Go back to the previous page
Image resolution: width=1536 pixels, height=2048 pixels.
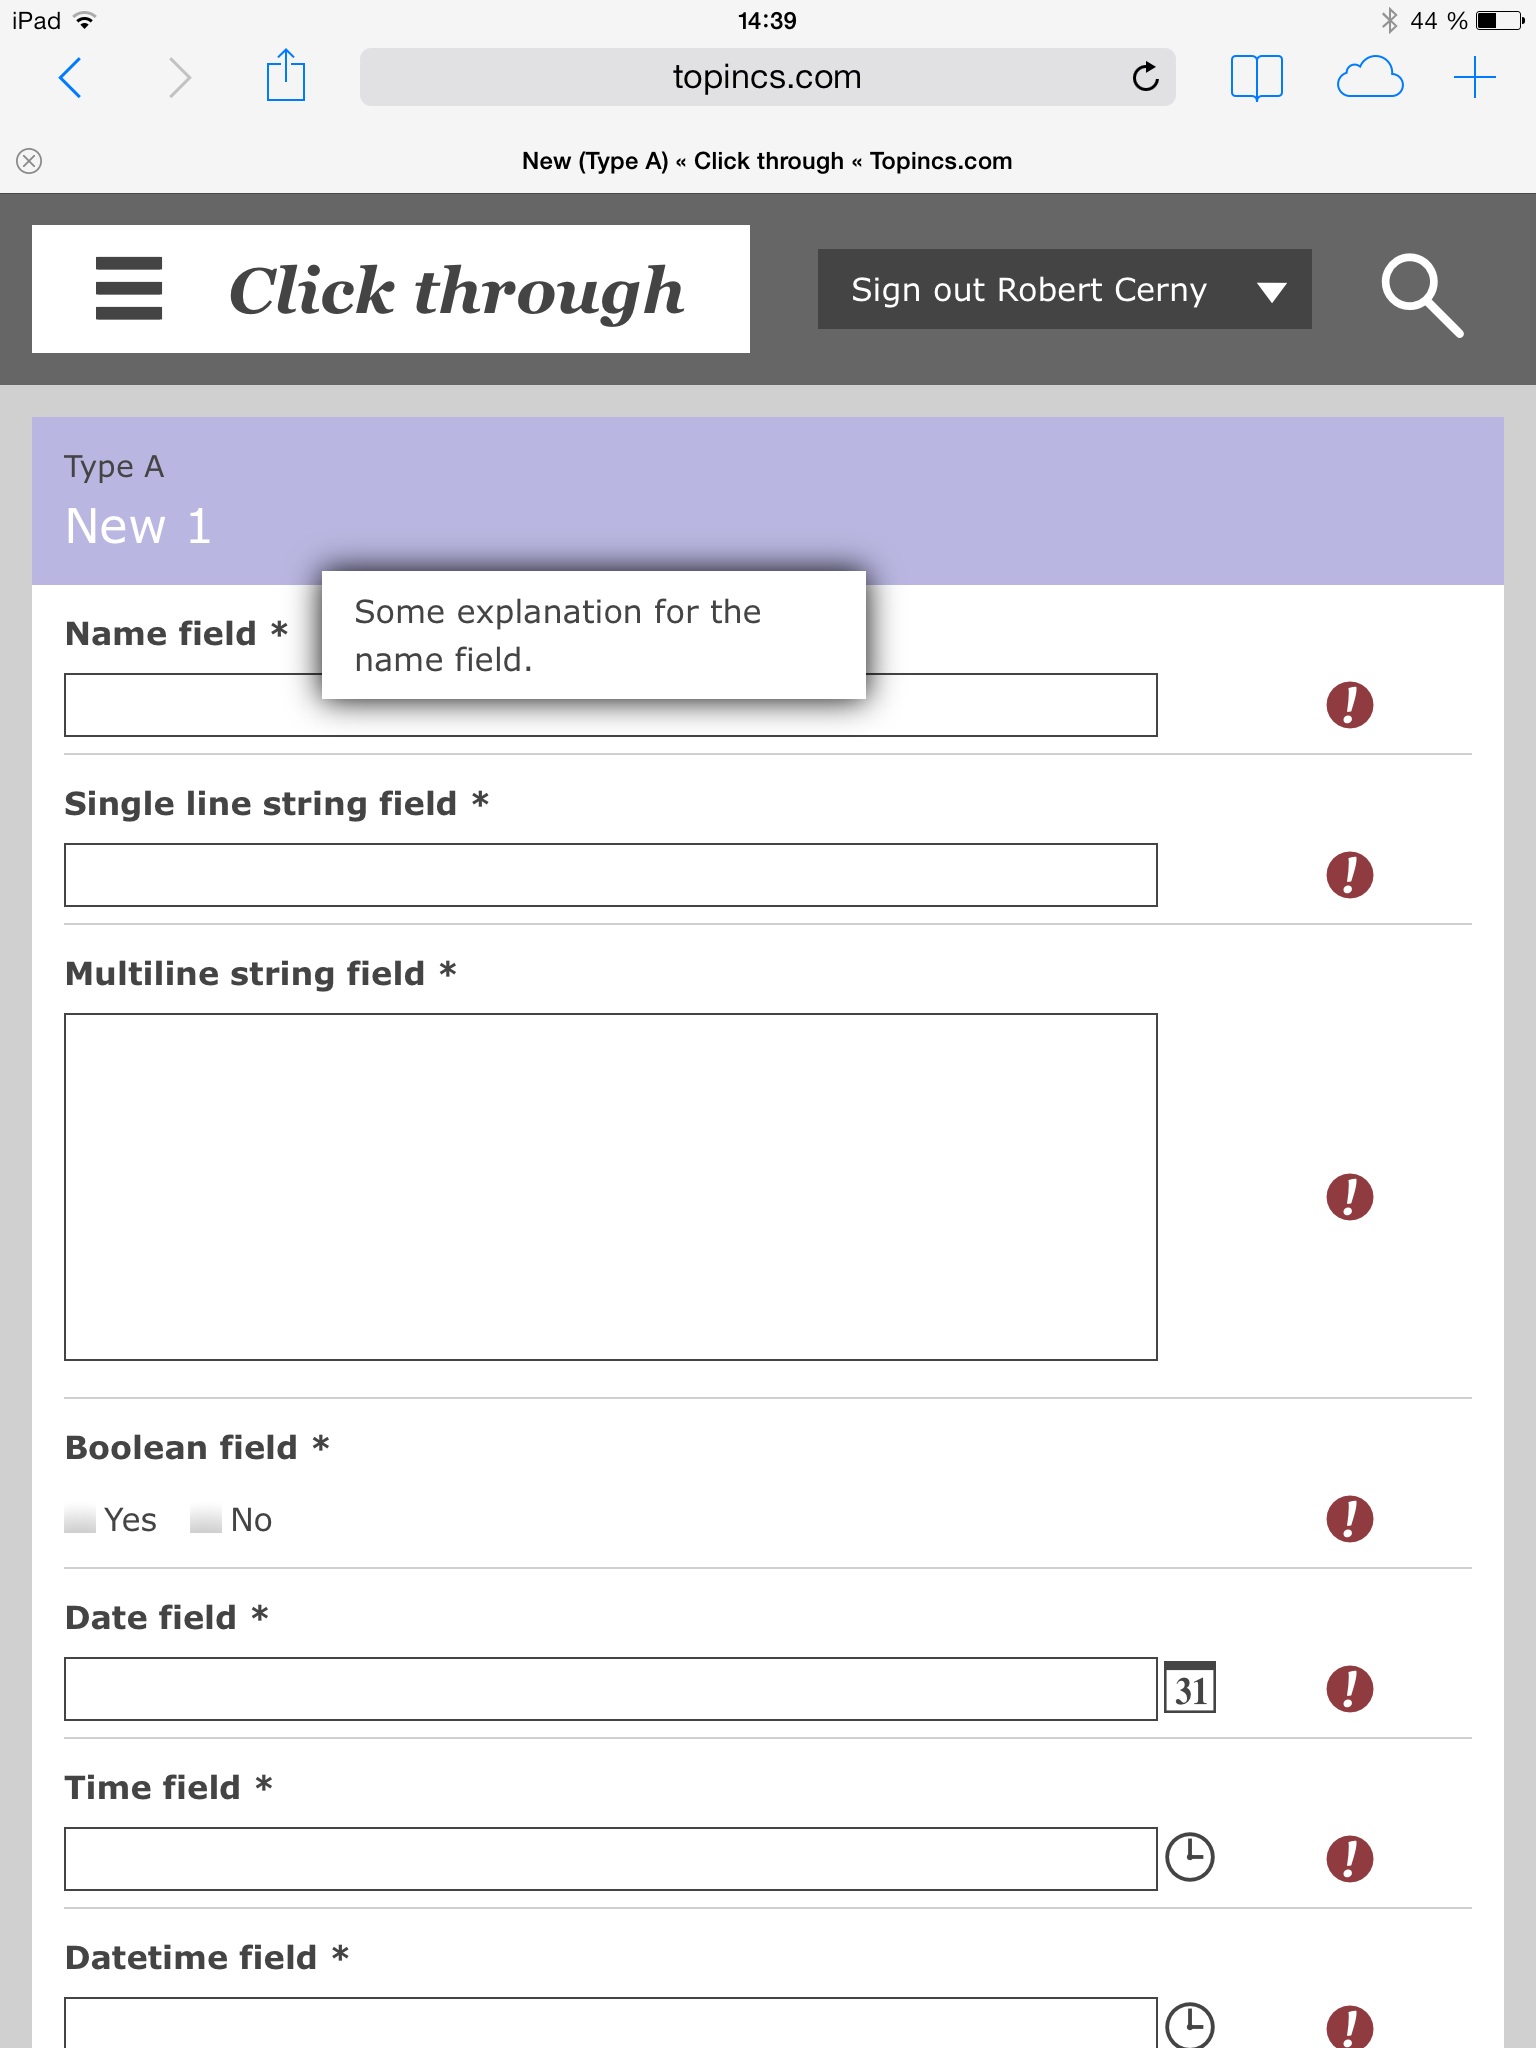70,77
